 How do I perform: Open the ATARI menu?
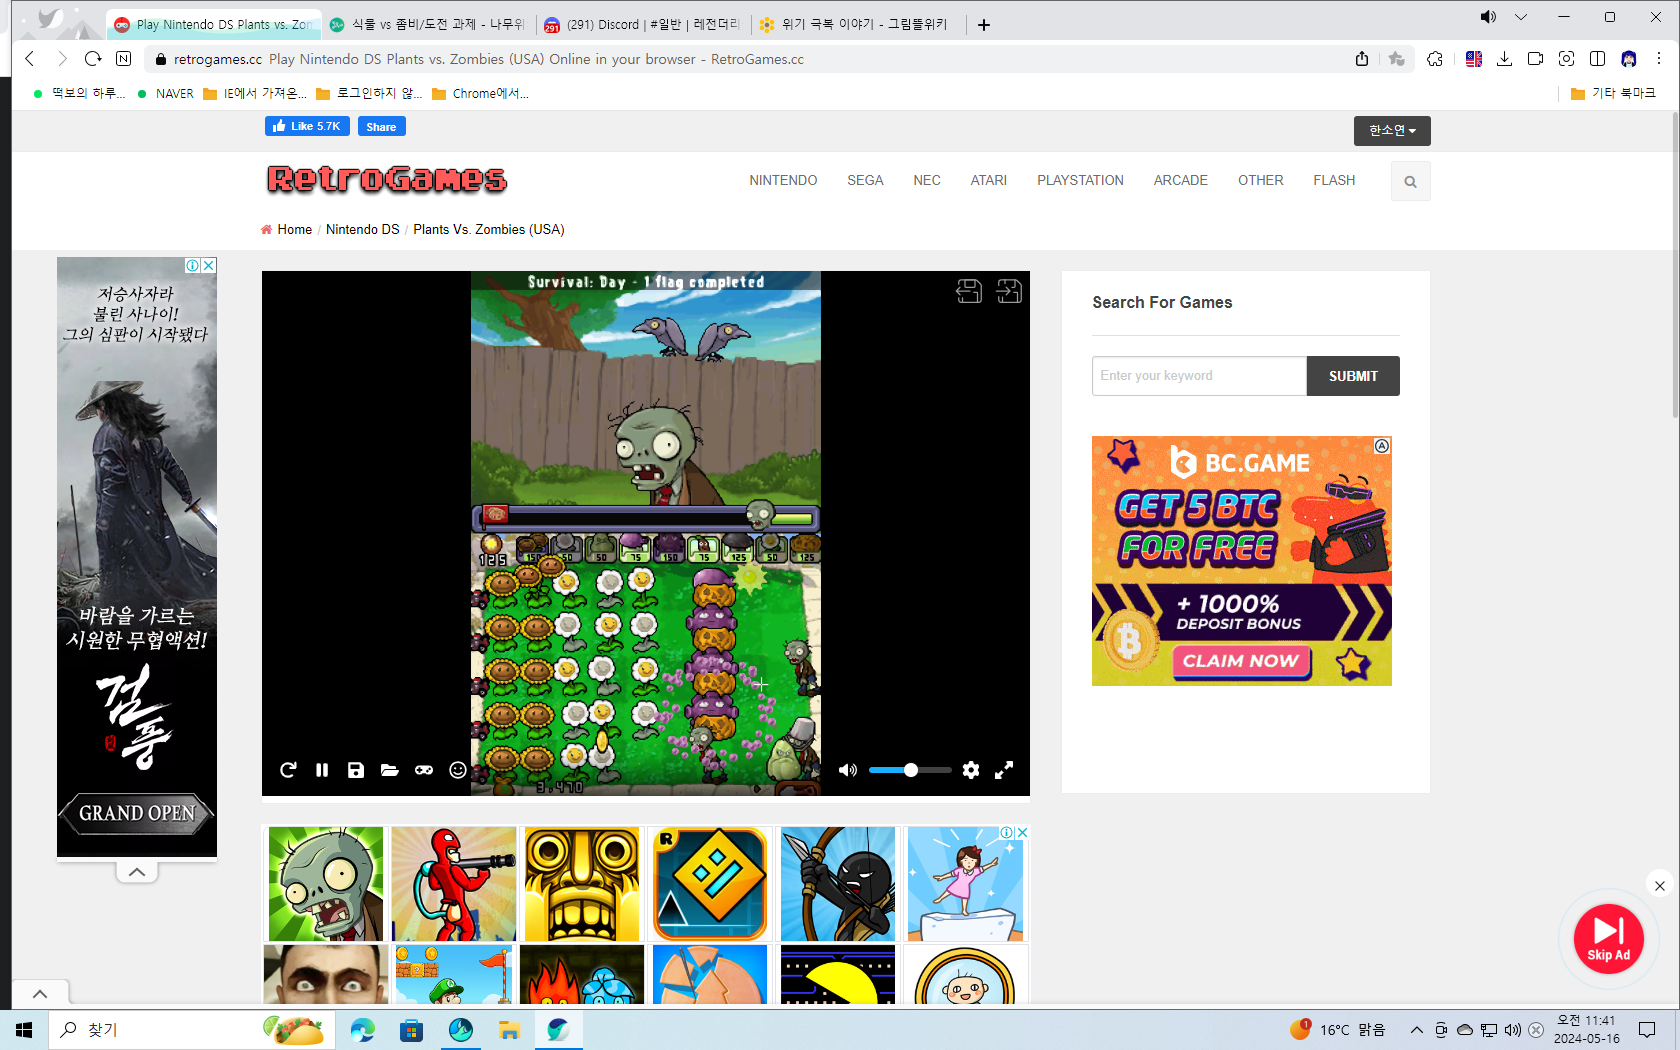point(988,181)
